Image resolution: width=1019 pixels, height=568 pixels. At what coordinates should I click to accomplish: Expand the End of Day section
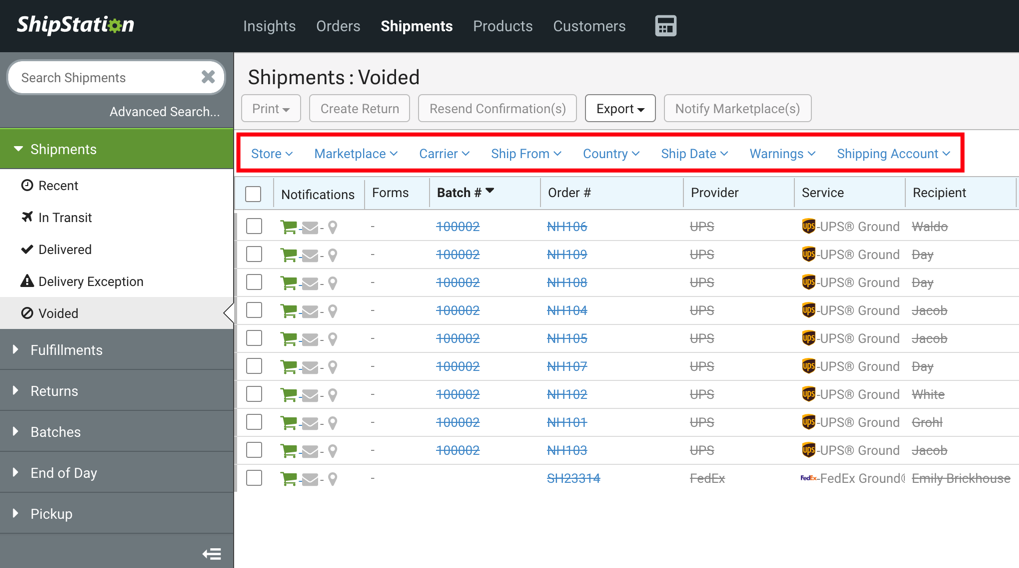(117, 473)
